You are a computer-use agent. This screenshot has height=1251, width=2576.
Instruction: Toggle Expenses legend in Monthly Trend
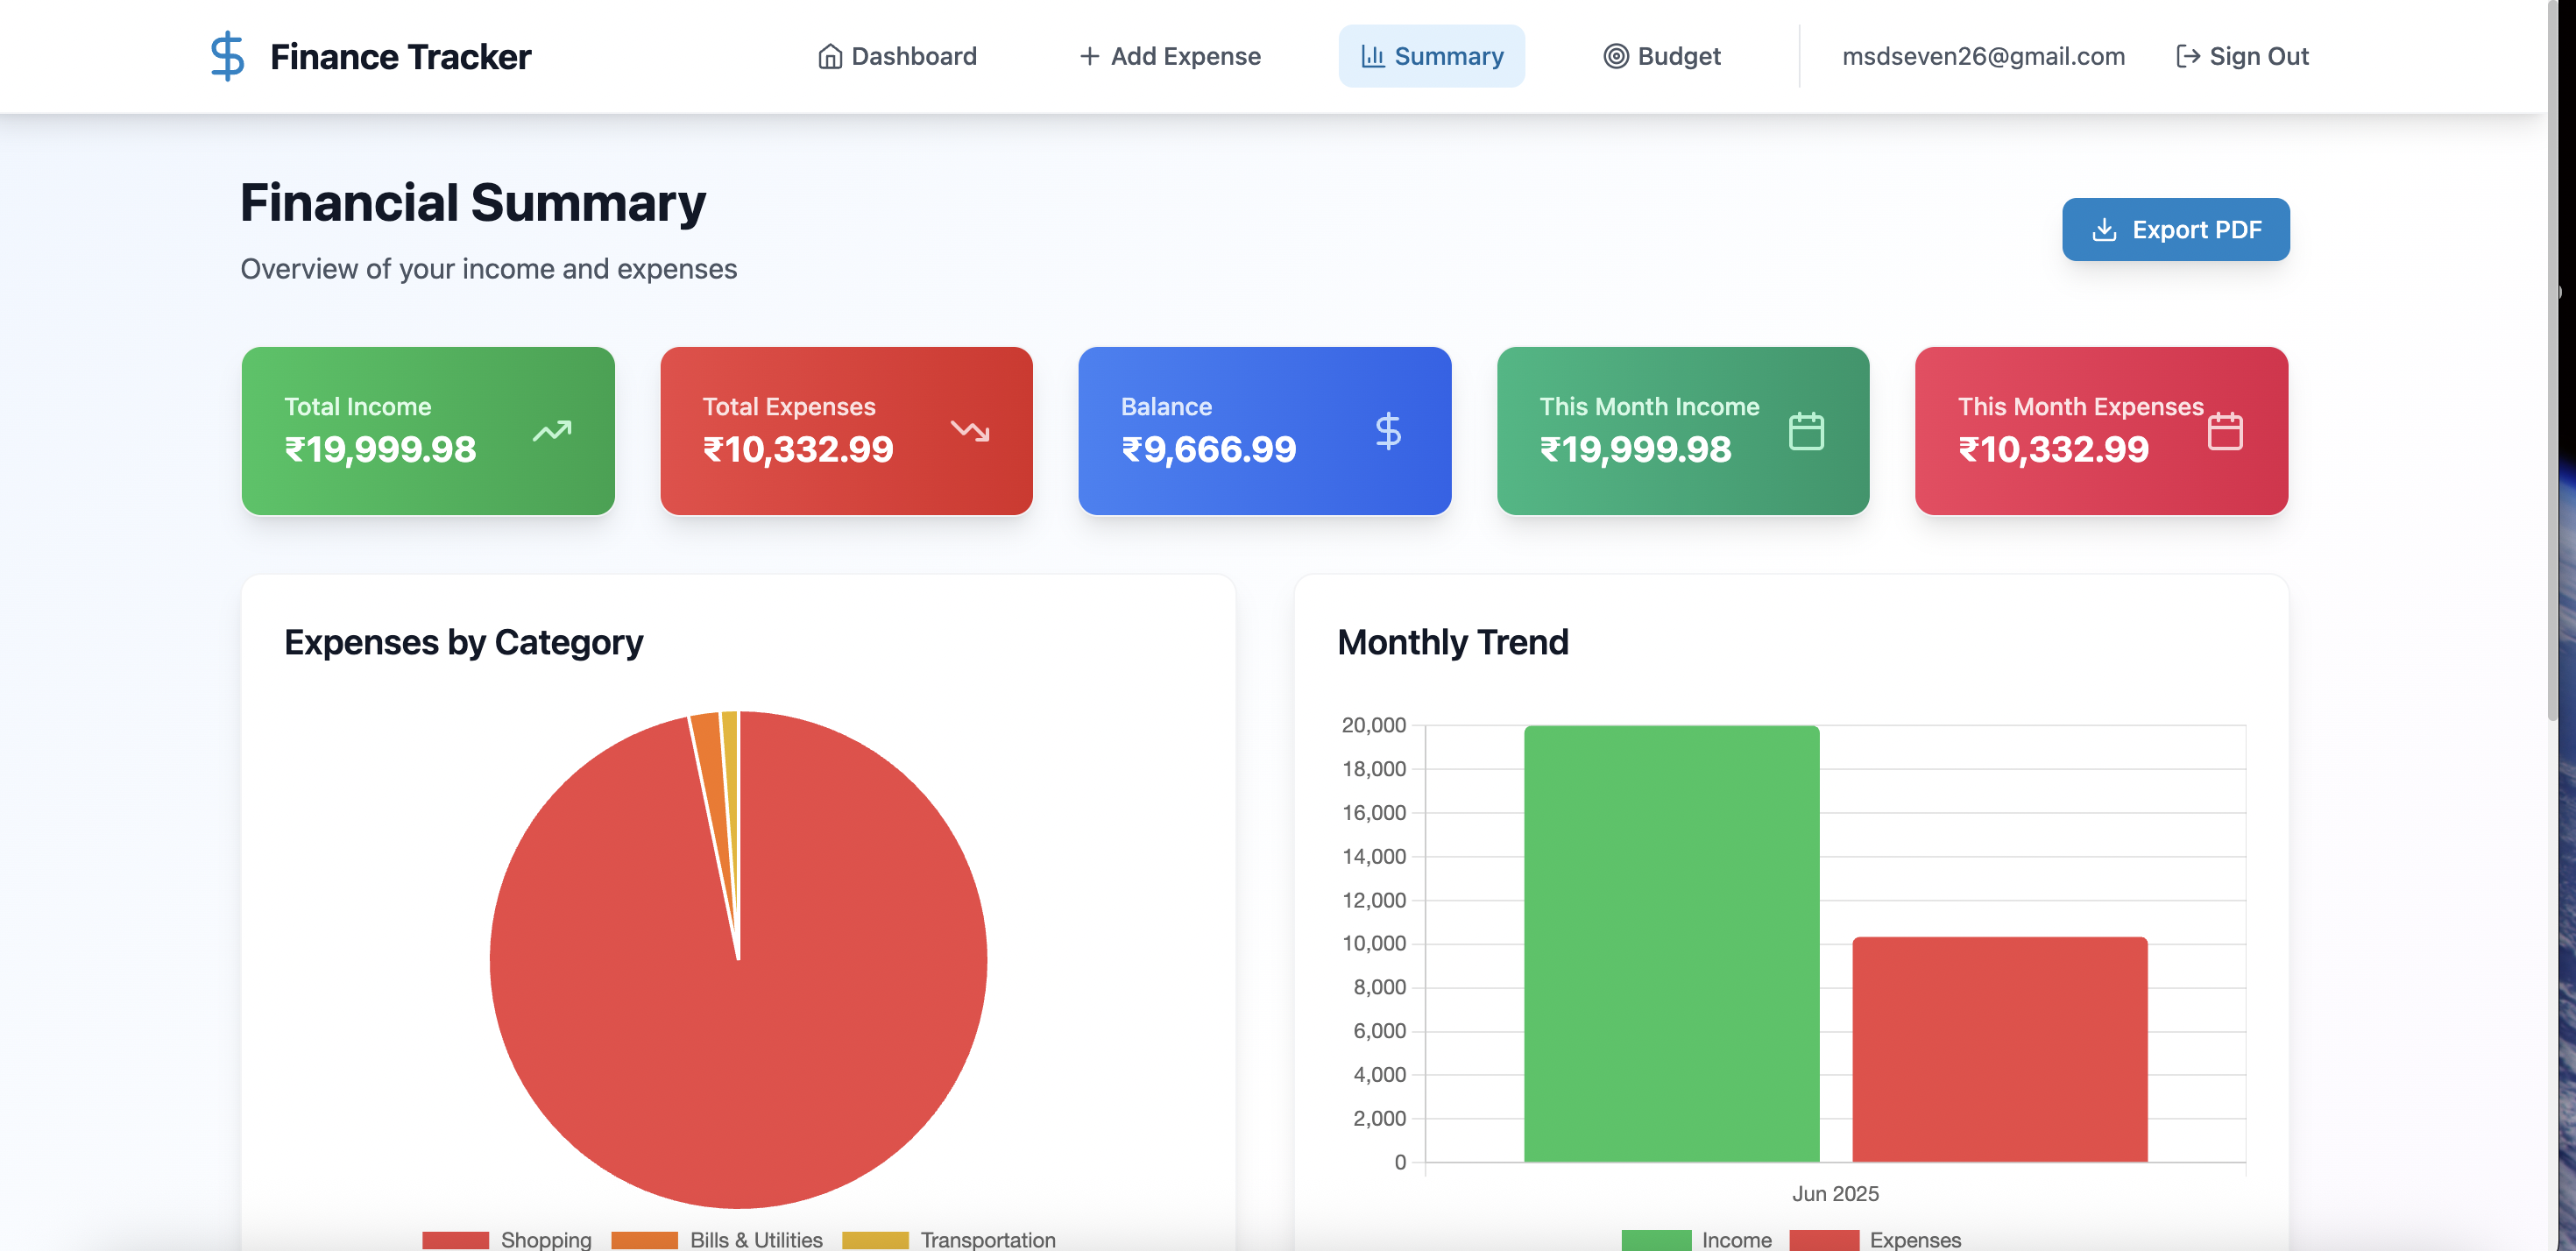pos(1875,1239)
